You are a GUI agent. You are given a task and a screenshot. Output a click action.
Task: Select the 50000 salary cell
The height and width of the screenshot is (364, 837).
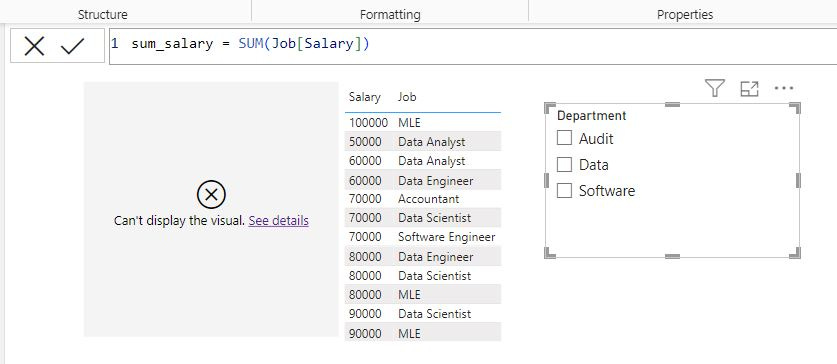tap(365, 142)
